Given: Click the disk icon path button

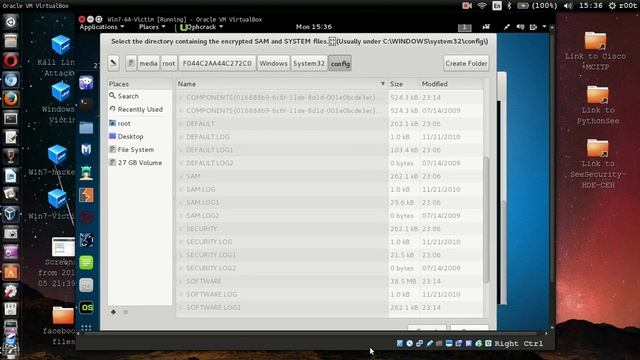Looking at the screenshot, I should pos(131,63).
